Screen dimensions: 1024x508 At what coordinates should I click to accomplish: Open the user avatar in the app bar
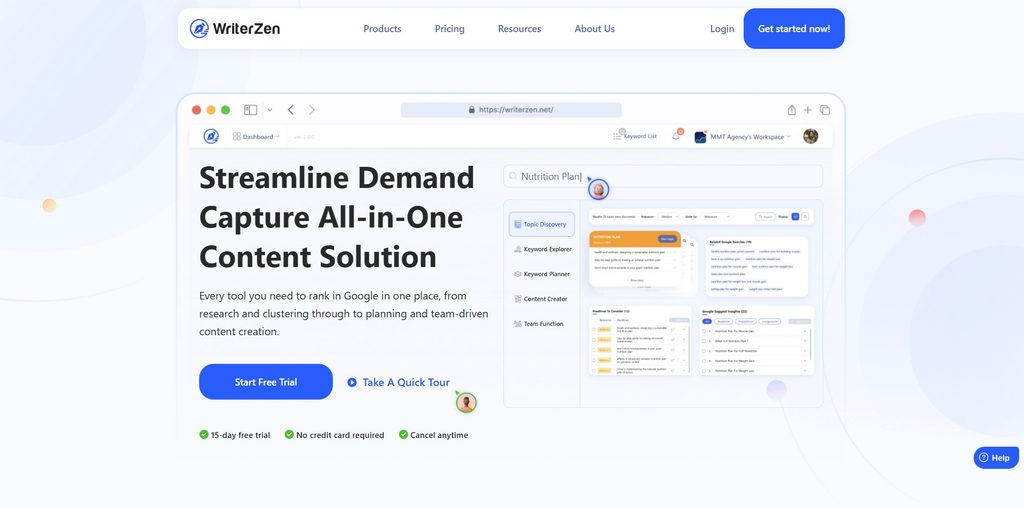point(810,136)
